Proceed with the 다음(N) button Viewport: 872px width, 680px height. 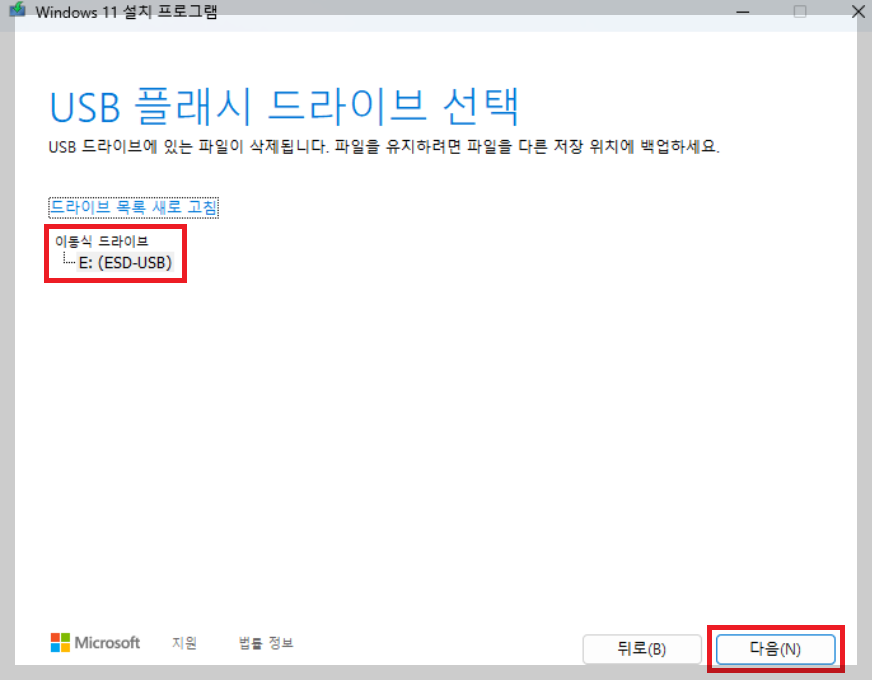pyautogui.click(x=775, y=649)
